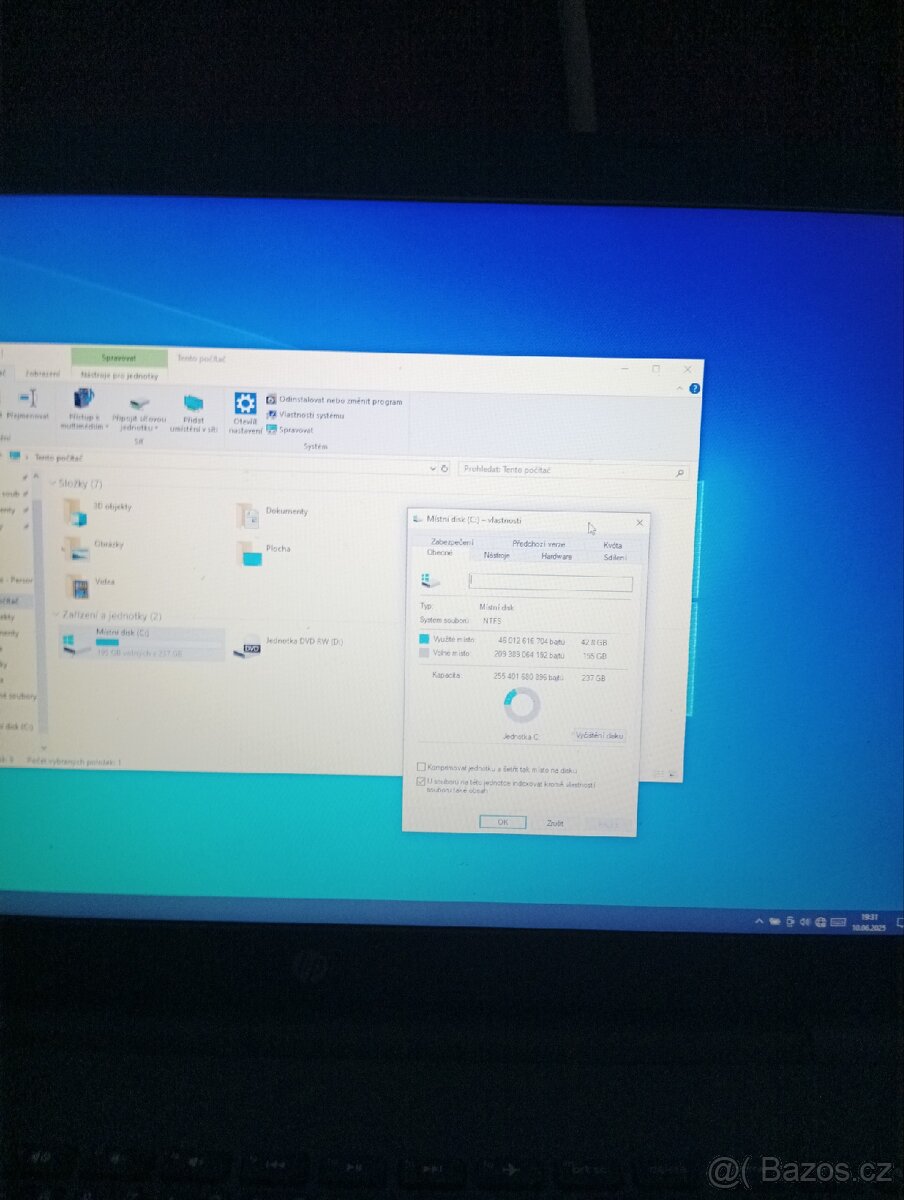904x1200 pixels.
Task: Open Nástroje pro jednotky ribbon tab
Action: 119,375
